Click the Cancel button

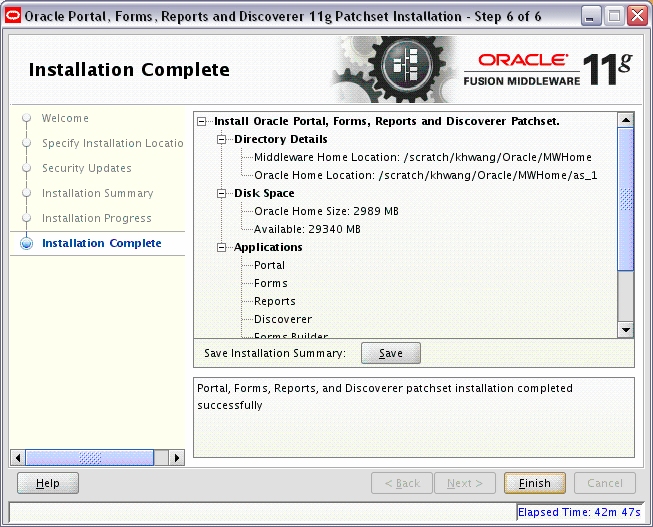tap(605, 483)
